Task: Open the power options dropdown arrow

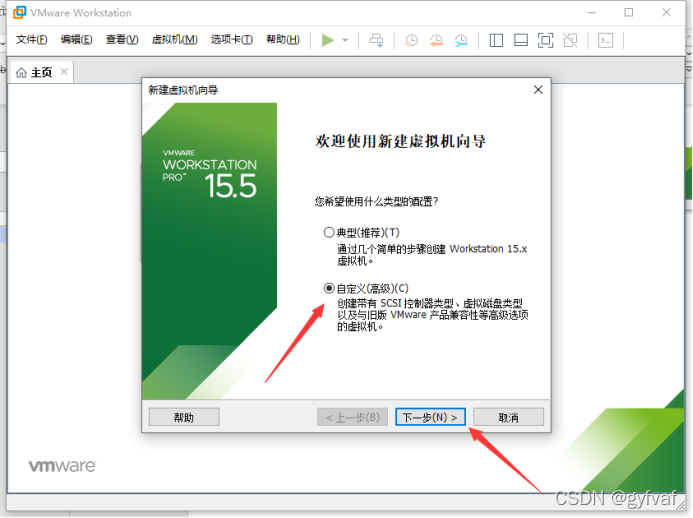Action: (345, 40)
